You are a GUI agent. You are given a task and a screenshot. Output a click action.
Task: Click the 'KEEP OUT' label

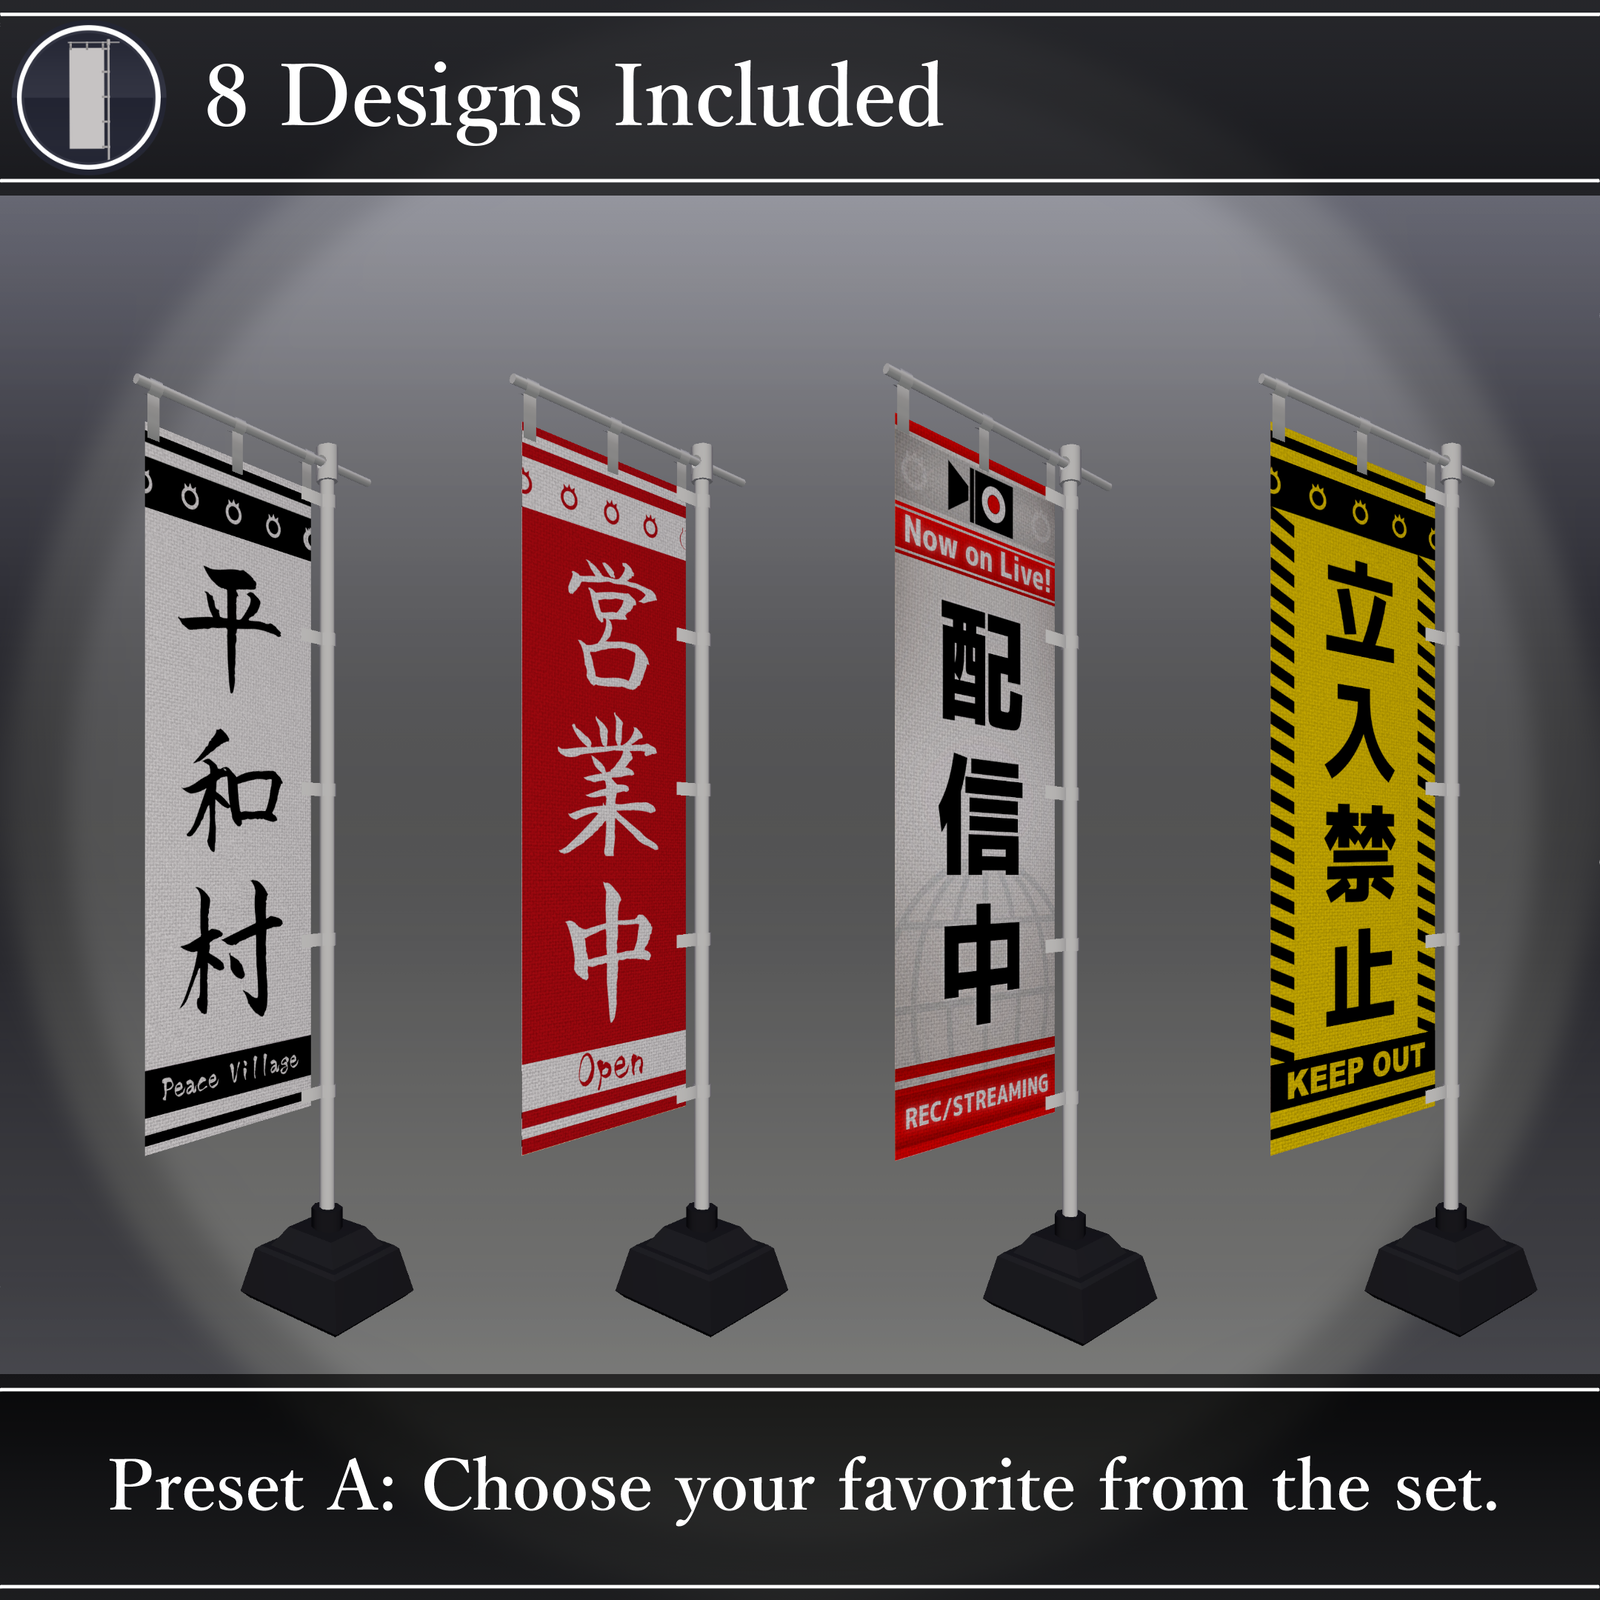tap(1355, 1070)
